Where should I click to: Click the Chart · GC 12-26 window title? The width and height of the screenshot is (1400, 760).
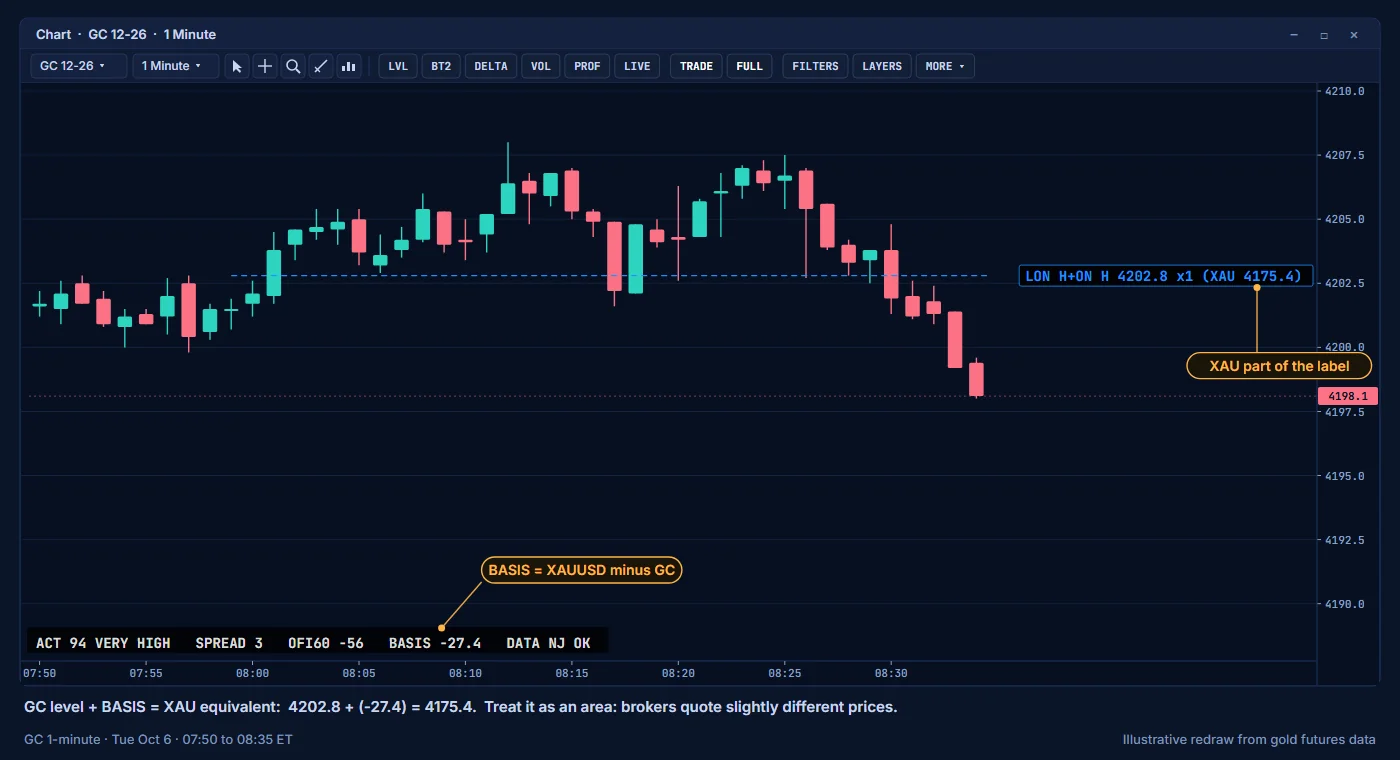[126, 35]
